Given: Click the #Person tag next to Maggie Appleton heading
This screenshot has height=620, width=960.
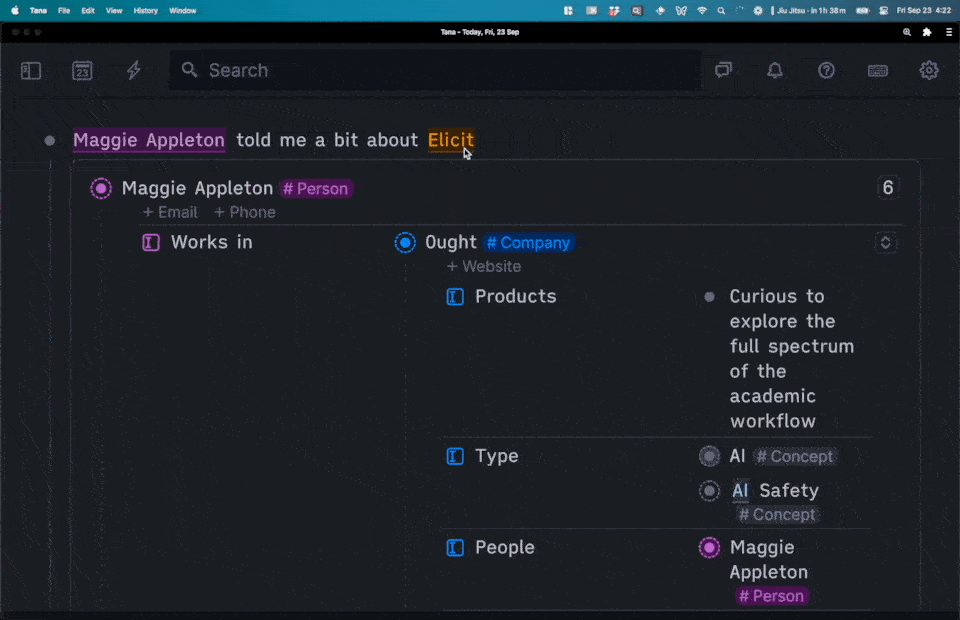Looking at the screenshot, I should [316, 189].
